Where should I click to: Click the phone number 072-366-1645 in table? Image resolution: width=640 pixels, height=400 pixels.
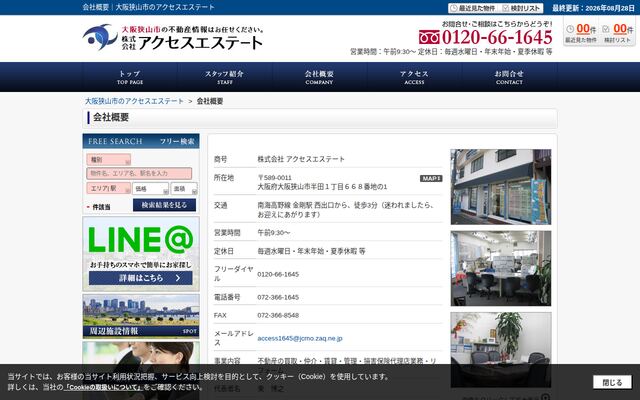click(278, 297)
